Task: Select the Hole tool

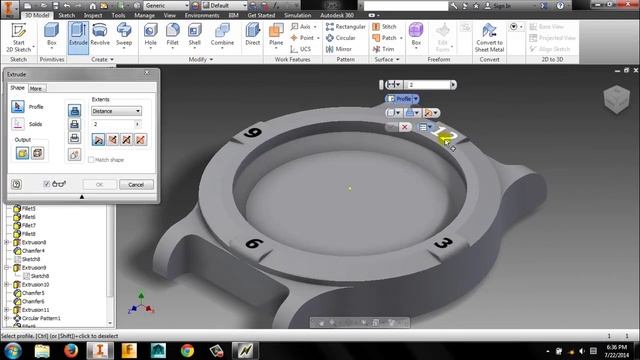Action: pos(151,35)
